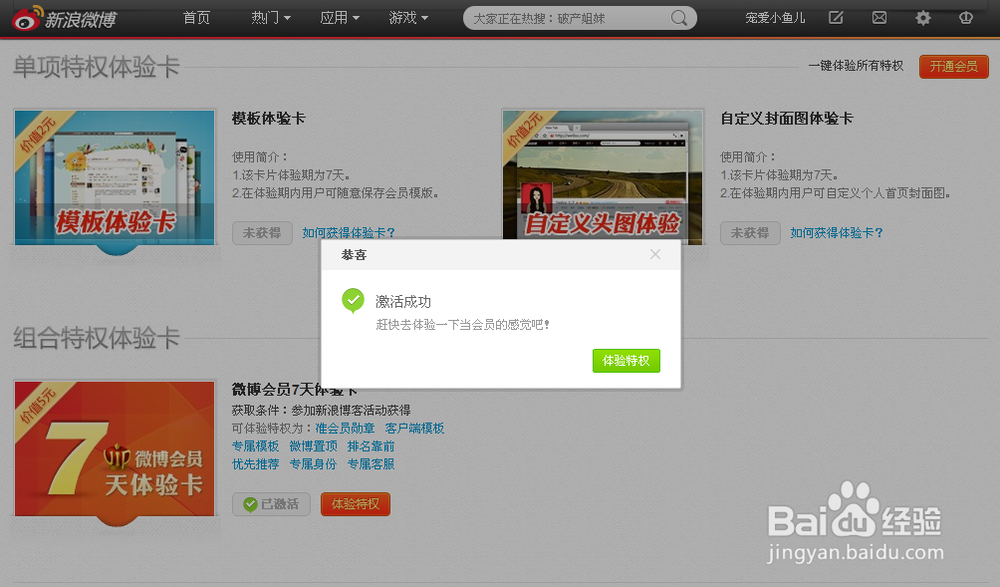Click 未获得 button under 模板体验卡

(x=262, y=233)
